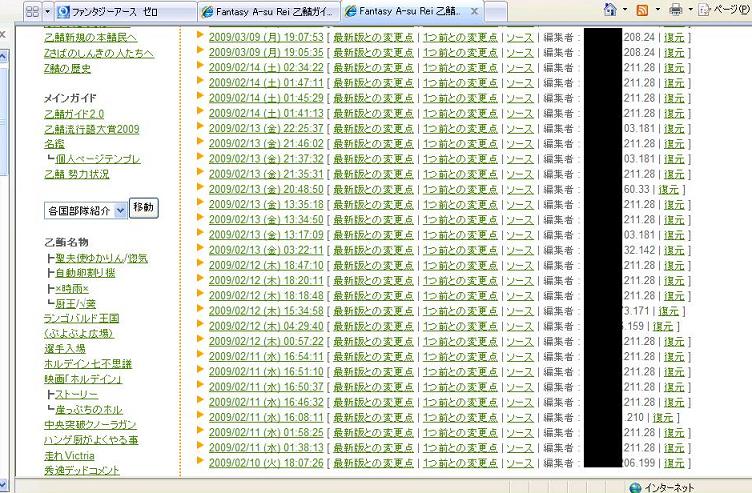Screen dimensions: 752x493
Task: Click the left panel scrollbar up arrow
Action: tap(3, 57)
